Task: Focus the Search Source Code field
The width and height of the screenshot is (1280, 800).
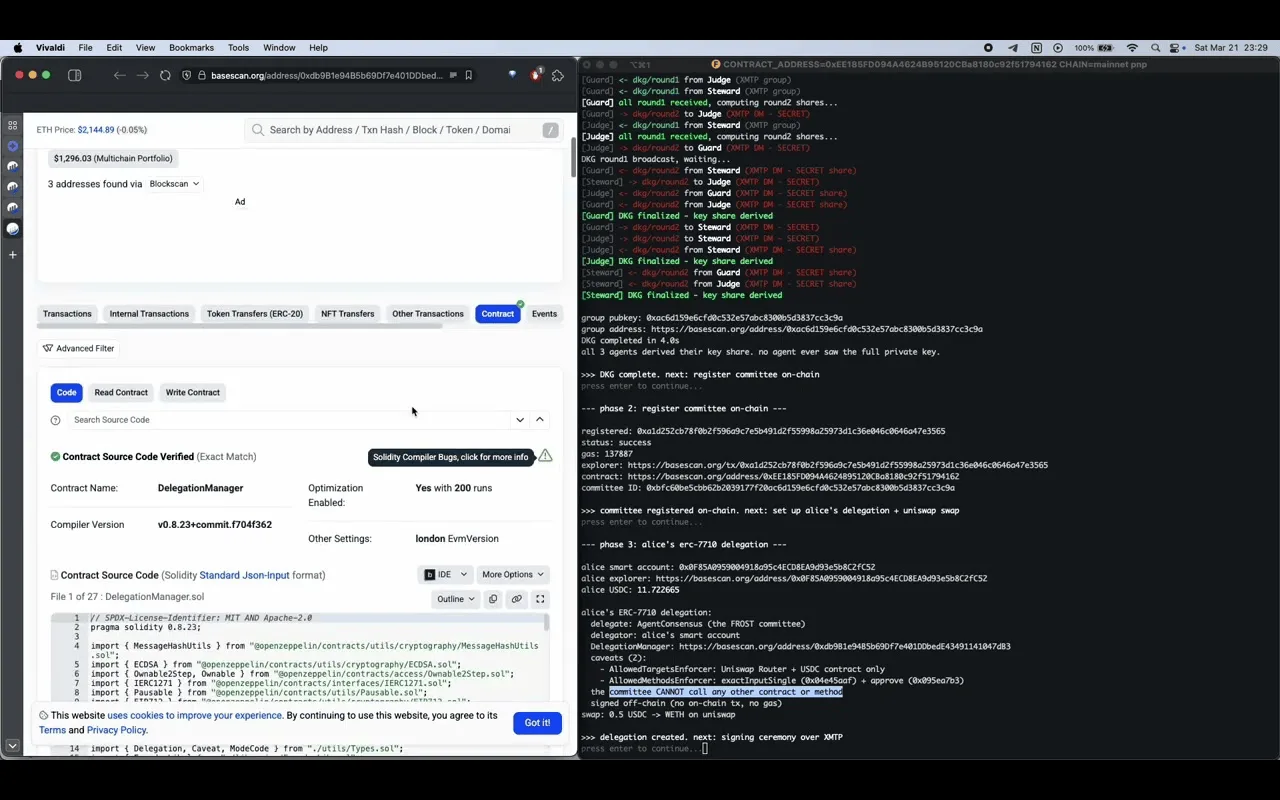Action: click(x=290, y=420)
